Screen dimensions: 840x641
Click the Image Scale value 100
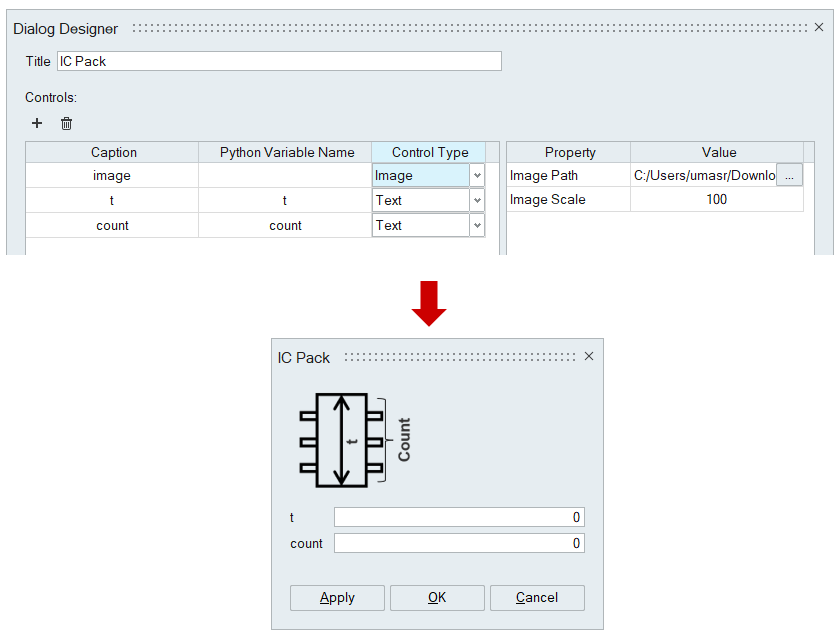[x=716, y=200]
